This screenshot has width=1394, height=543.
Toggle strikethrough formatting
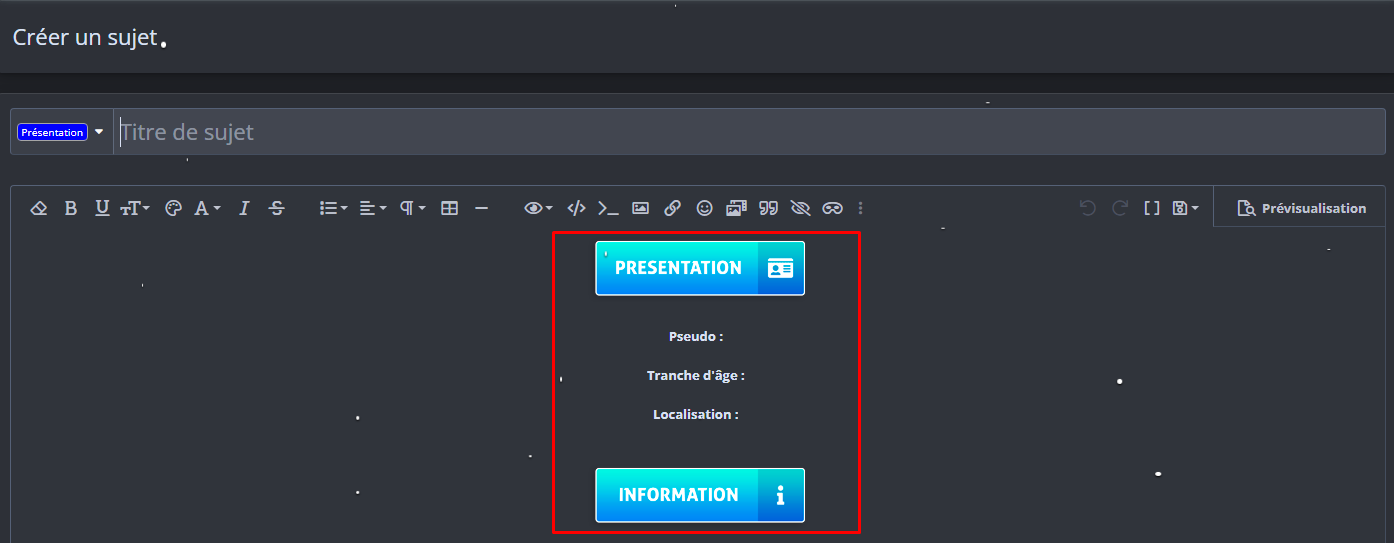point(277,208)
